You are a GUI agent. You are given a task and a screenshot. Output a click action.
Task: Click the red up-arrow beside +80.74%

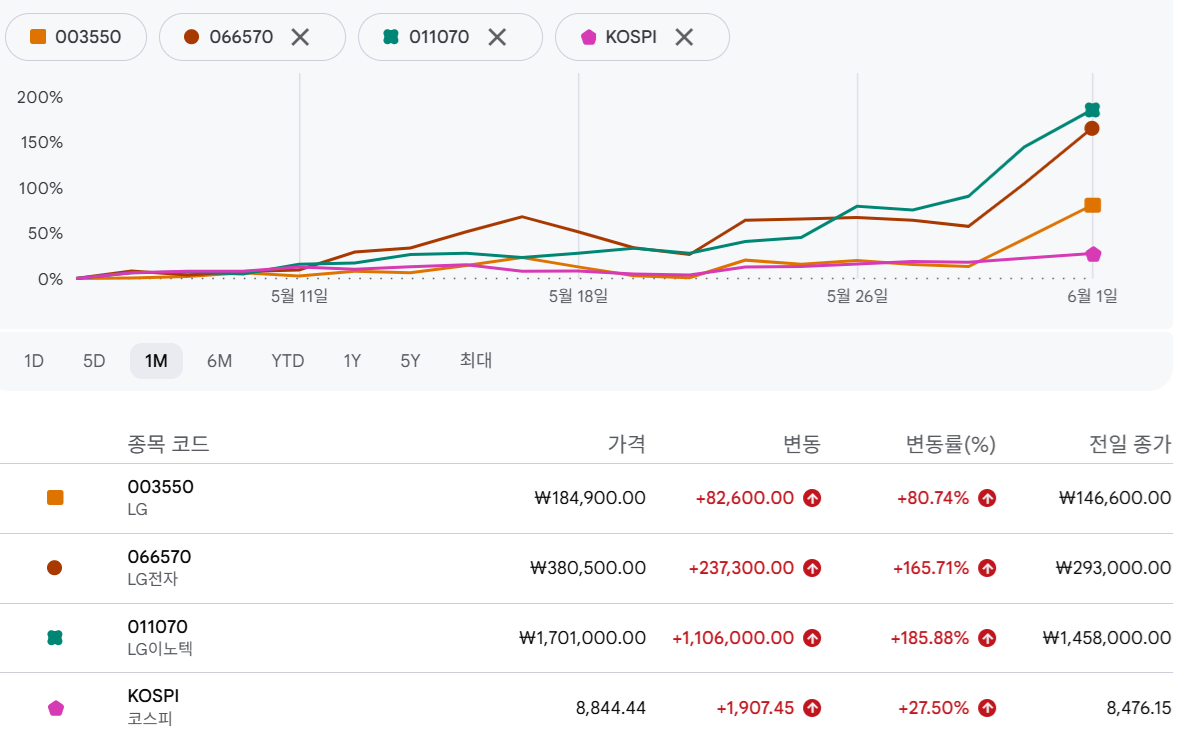pos(987,498)
